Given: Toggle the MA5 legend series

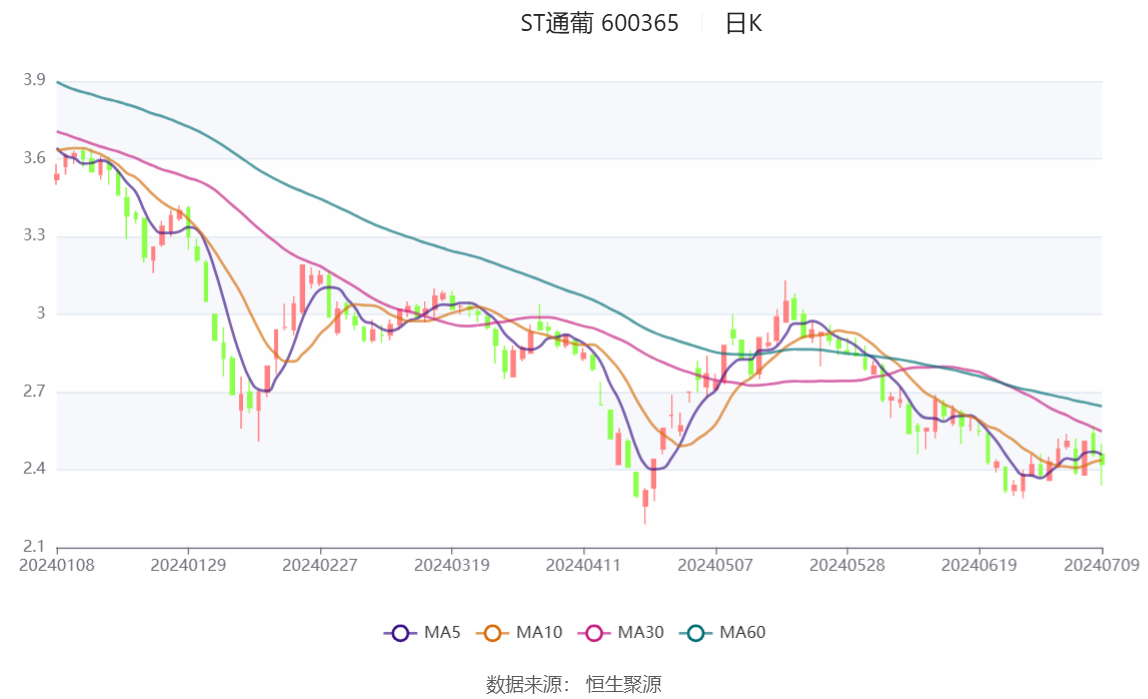Looking at the screenshot, I should coord(422,632).
